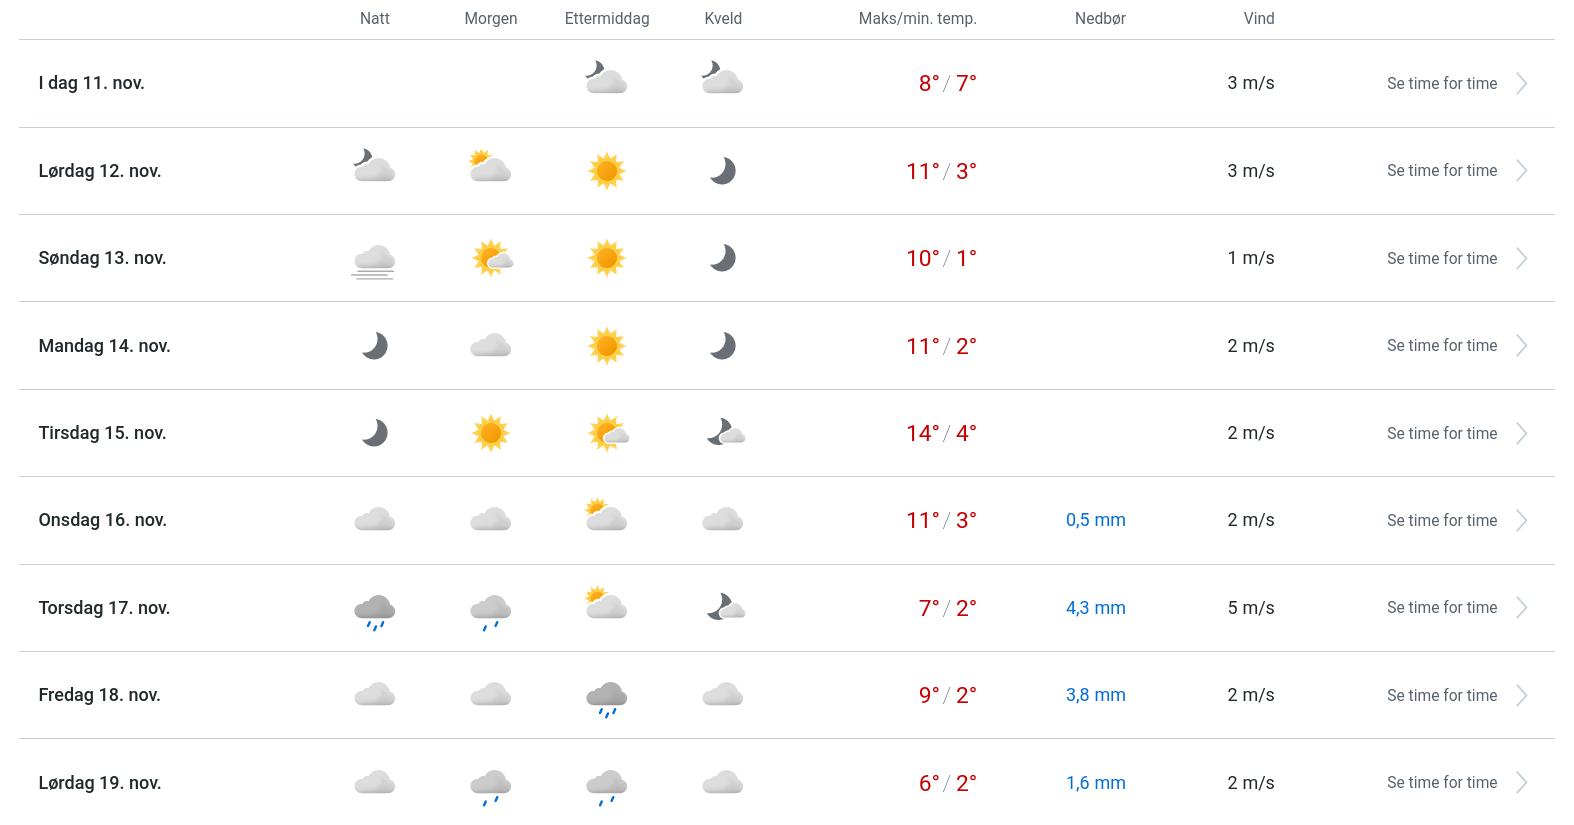Open 'Se time for time' for Lørdag 12. nov.
The image size is (1574, 825).
[1442, 171]
